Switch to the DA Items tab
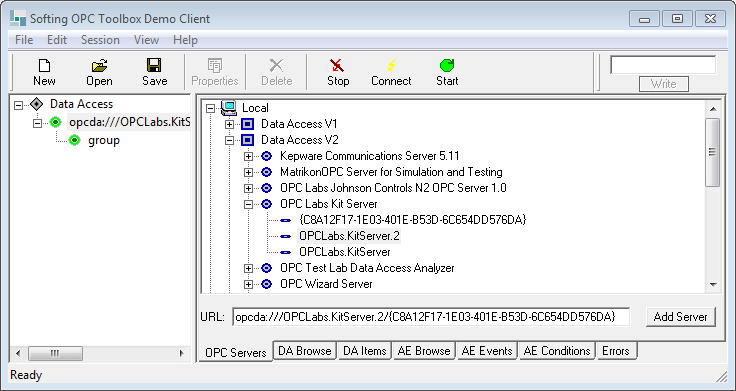Image resolution: width=736 pixels, height=391 pixels. pos(364,351)
